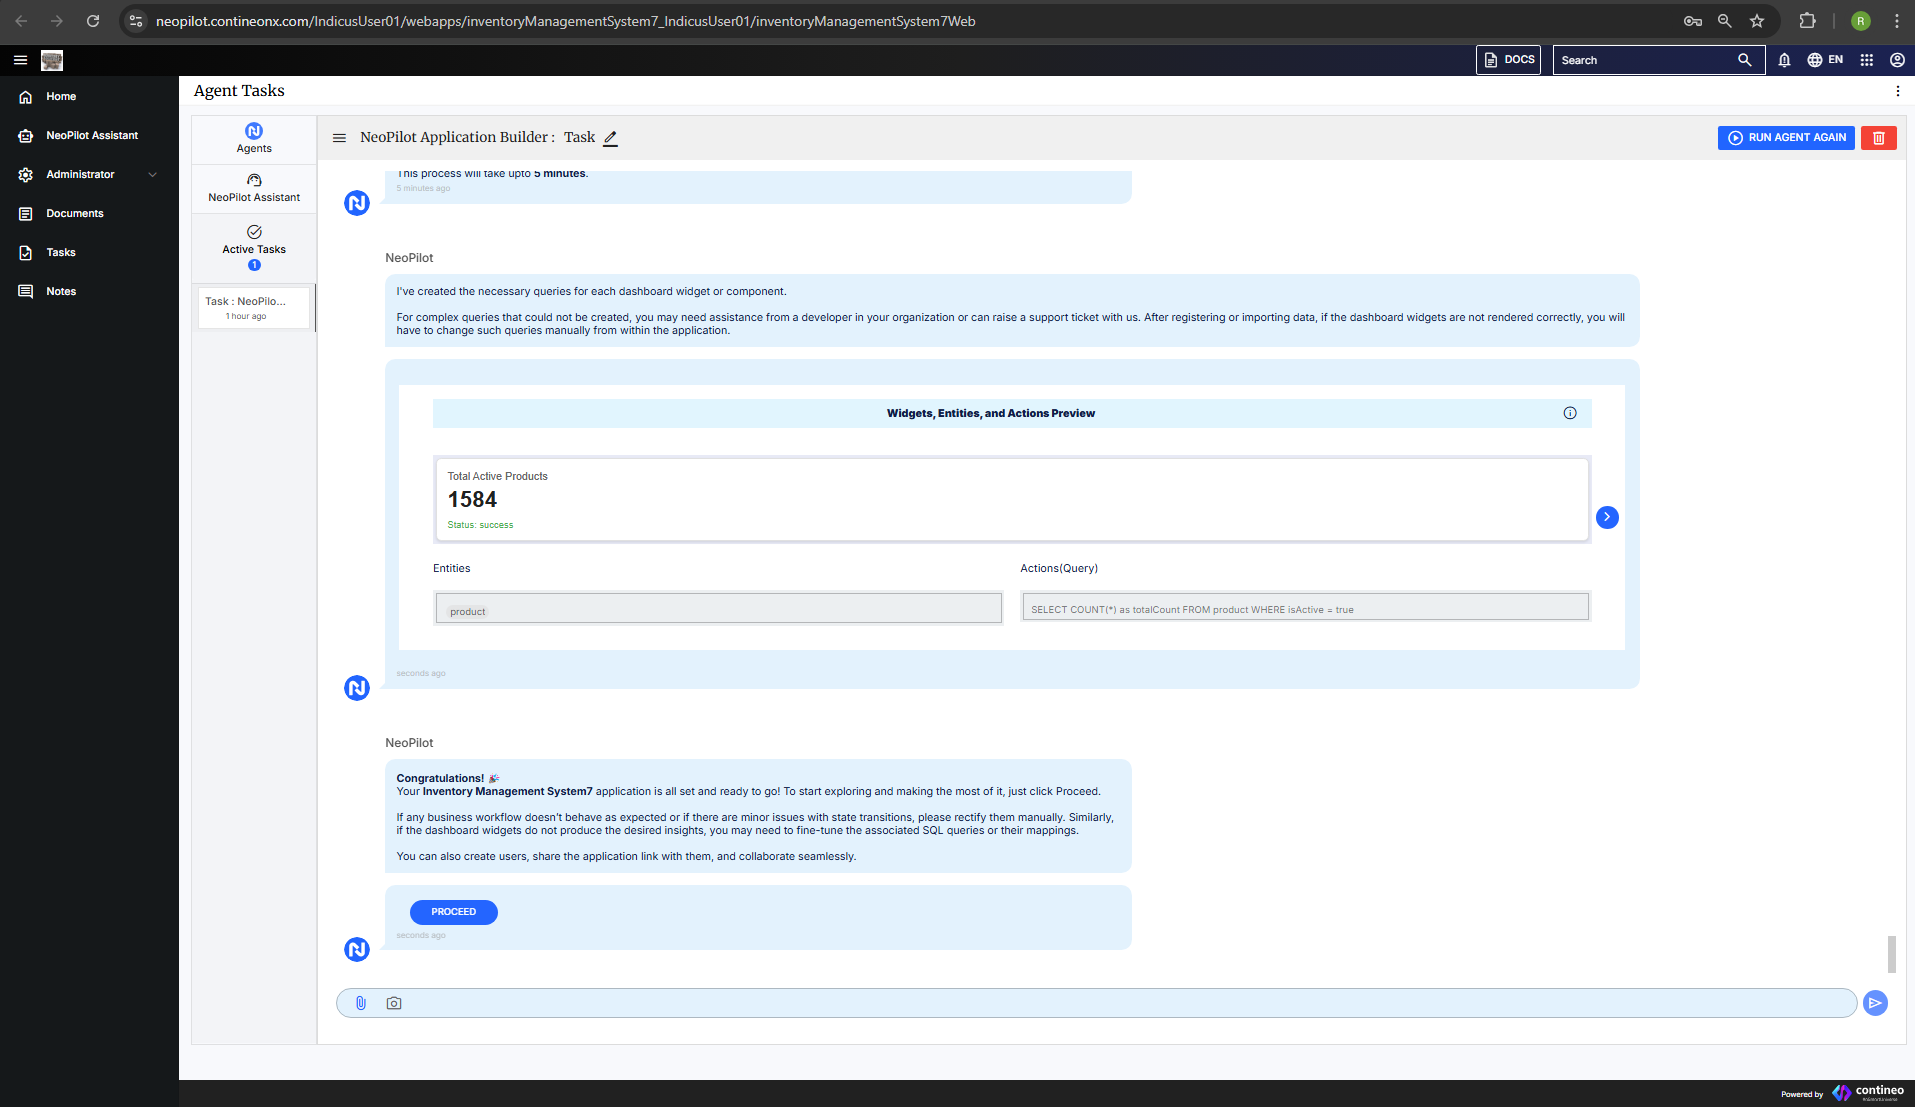1915x1107 pixels.
Task: Select the Agents tab
Action: [254, 139]
